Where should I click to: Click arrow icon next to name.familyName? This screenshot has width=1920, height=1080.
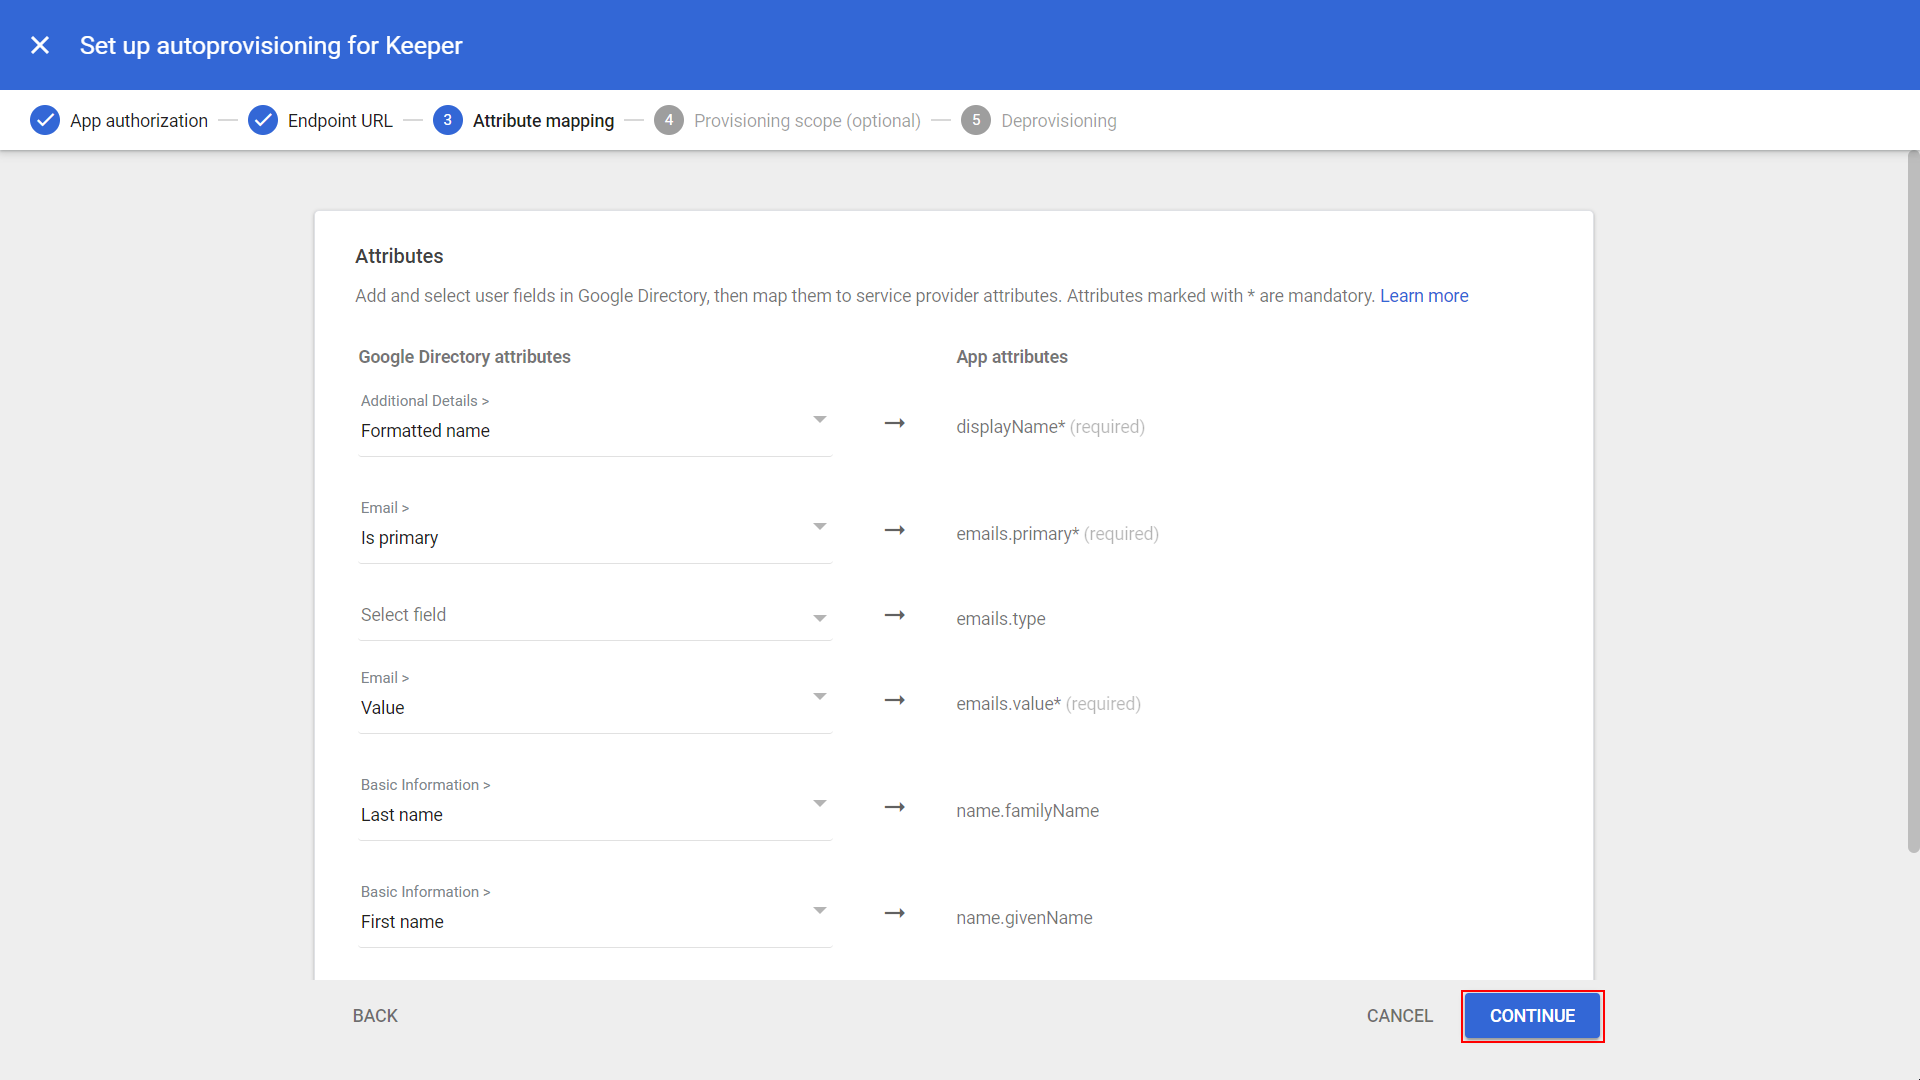895,808
